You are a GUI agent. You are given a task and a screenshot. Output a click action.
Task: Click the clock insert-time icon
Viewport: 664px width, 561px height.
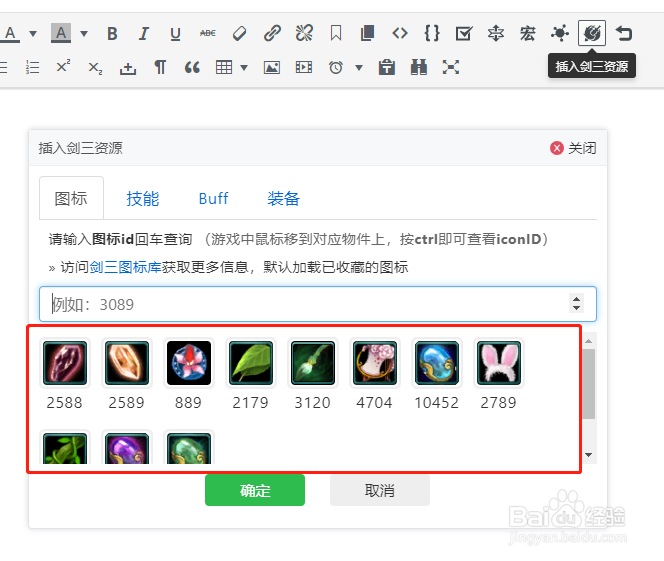tap(336, 67)
